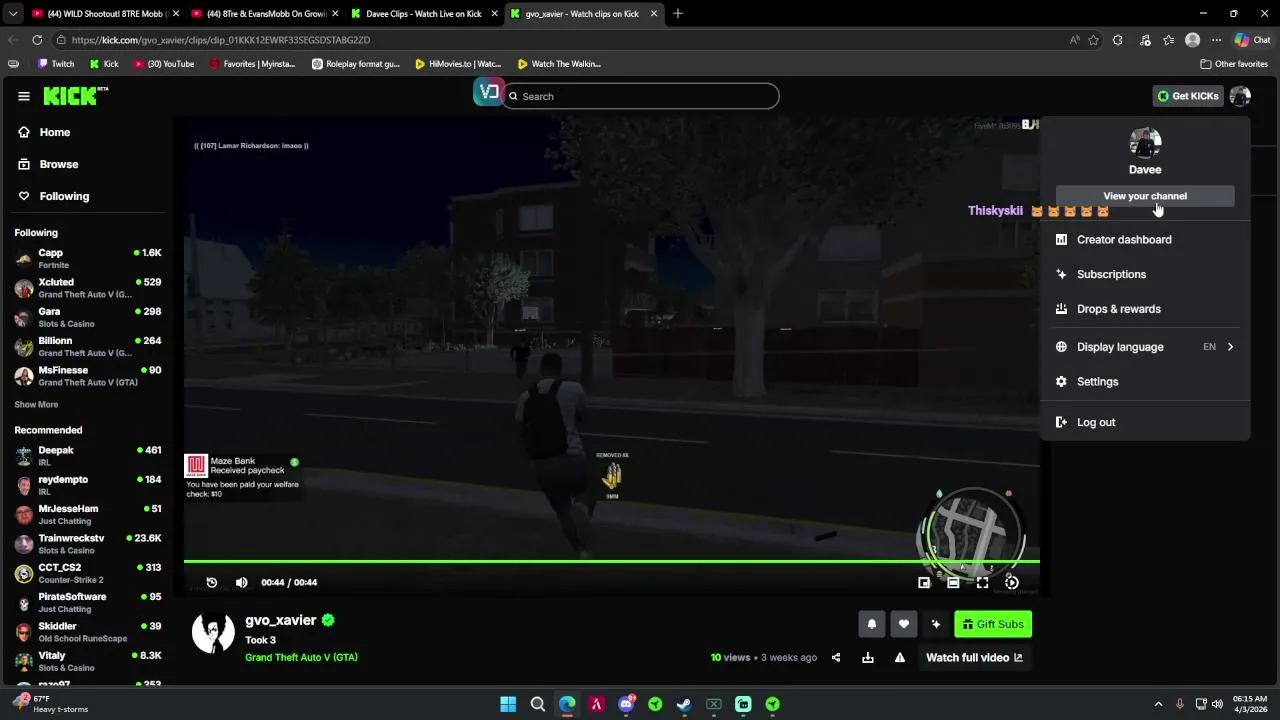Open MsFinesse channel in sidebar
Viewport: 1280px width, 720px height.
(x=88, y=376)
